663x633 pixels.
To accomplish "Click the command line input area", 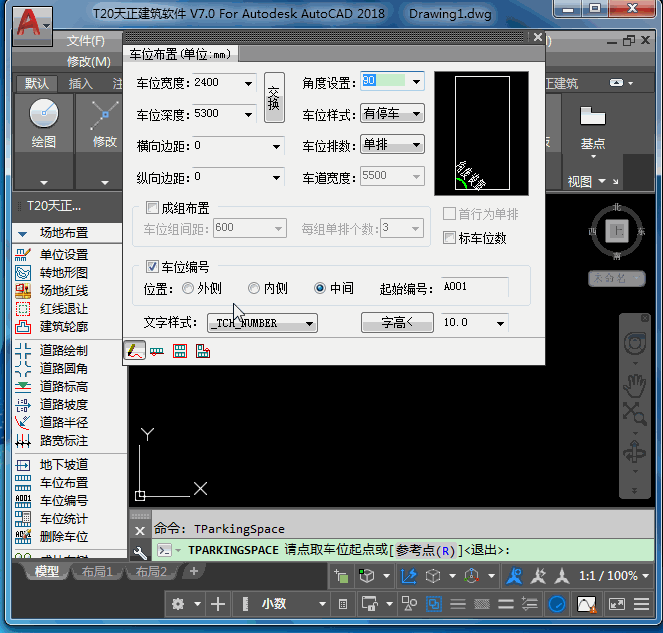I will [x=402, y=551].
